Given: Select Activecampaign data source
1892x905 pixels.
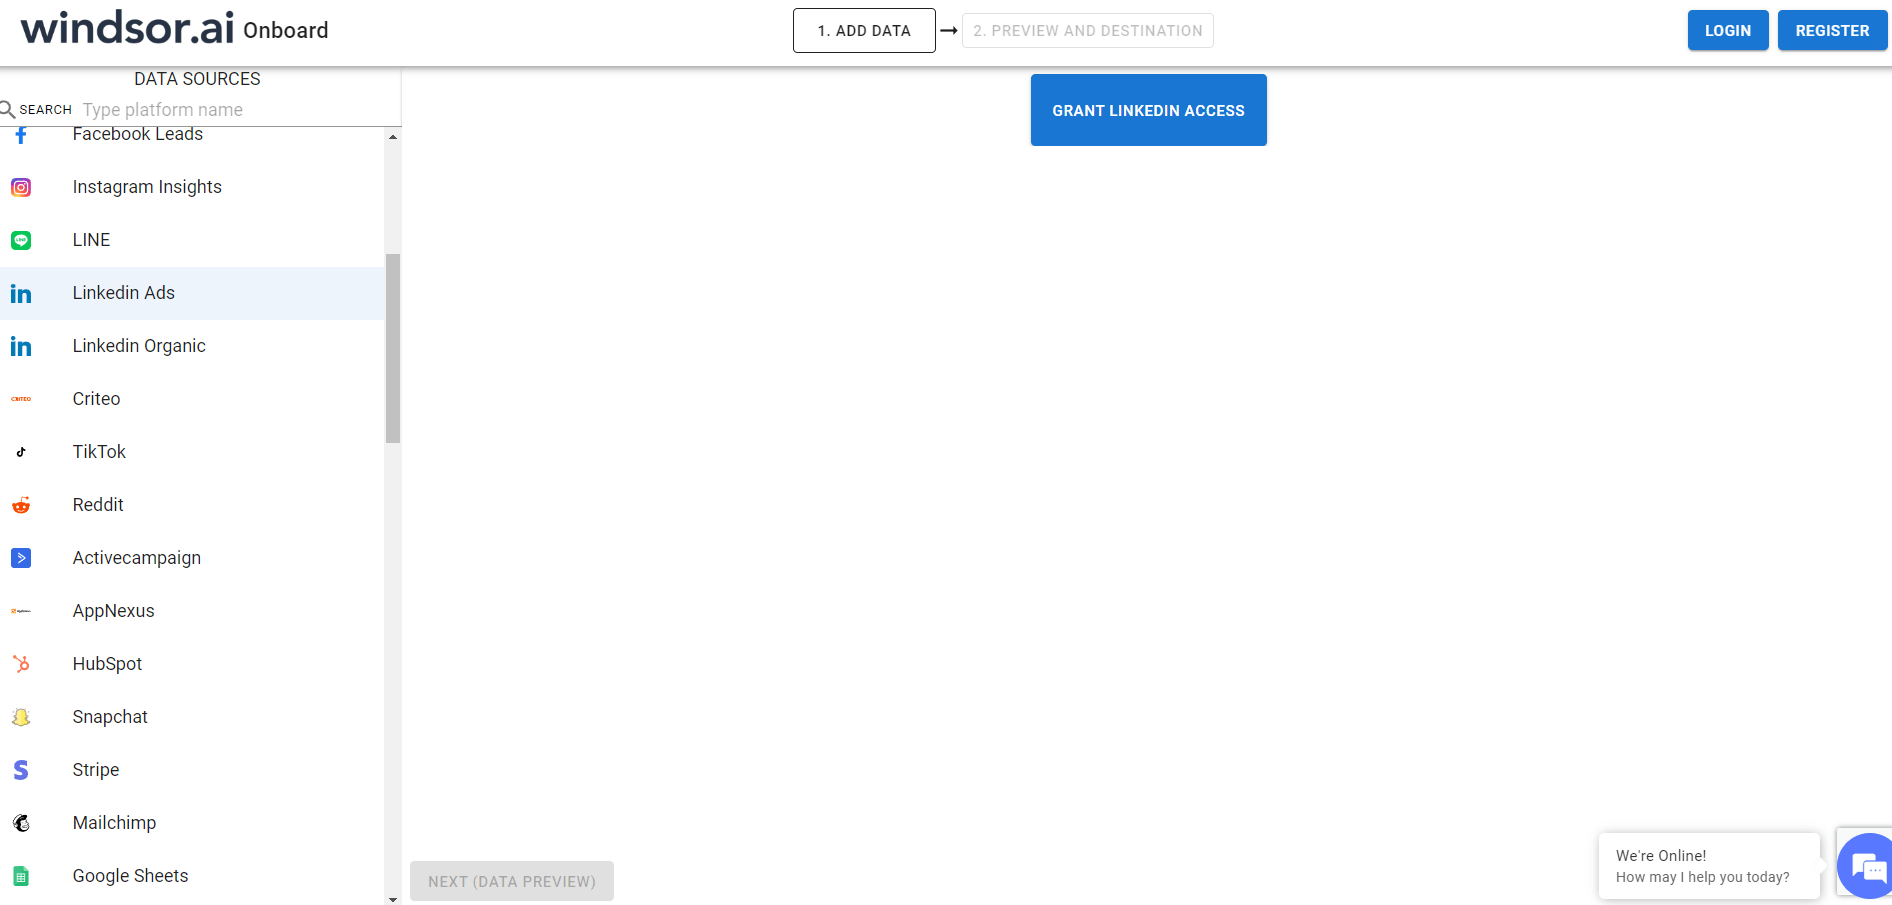Looking at the screenshot, I should click(x=192, y=558).
